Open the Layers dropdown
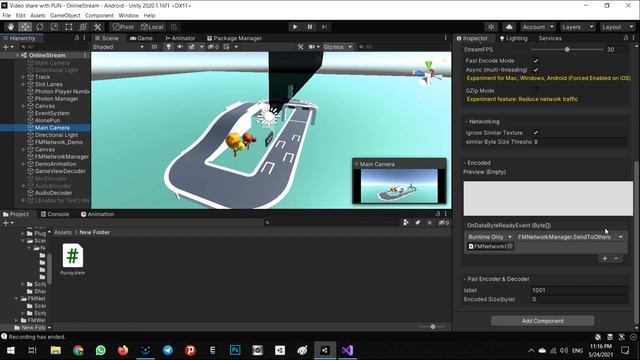The width and height of the screenshot is (640, 360). click(x=577, y=27)
